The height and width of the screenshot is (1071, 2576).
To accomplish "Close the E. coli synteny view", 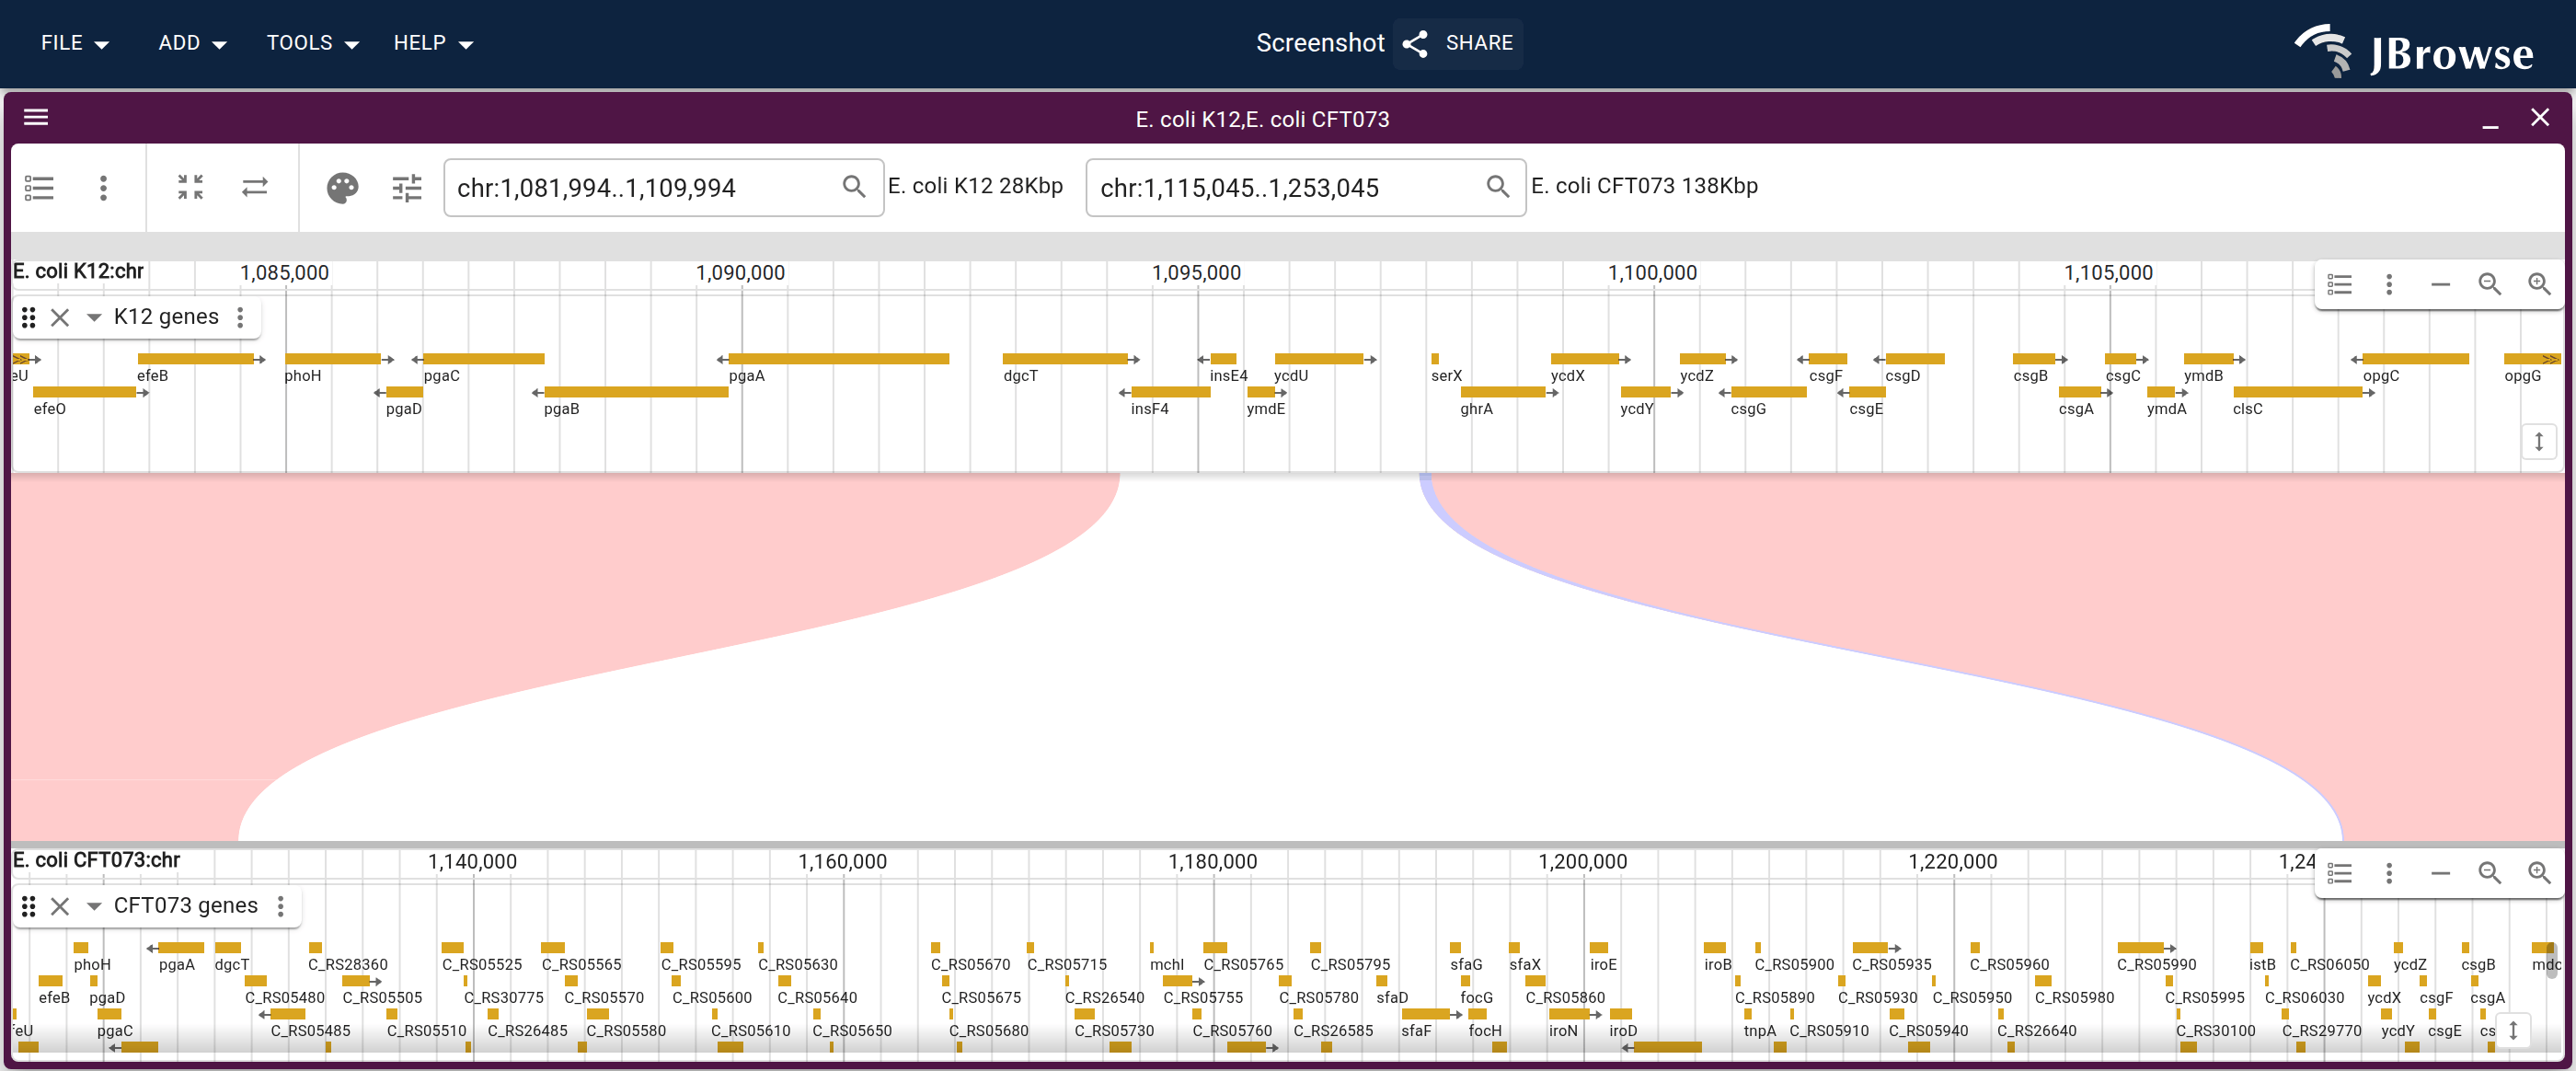I will pos(2540,118).
